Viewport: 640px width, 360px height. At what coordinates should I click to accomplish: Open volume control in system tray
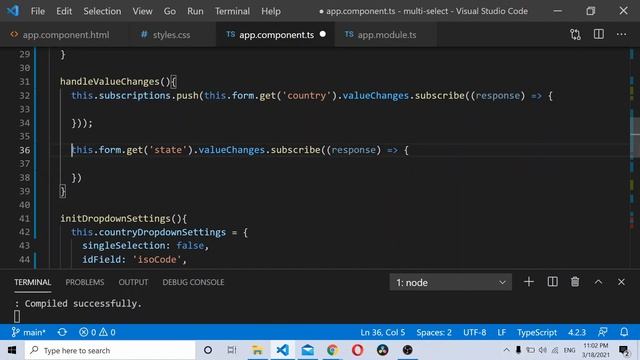[x=542, y=350]
